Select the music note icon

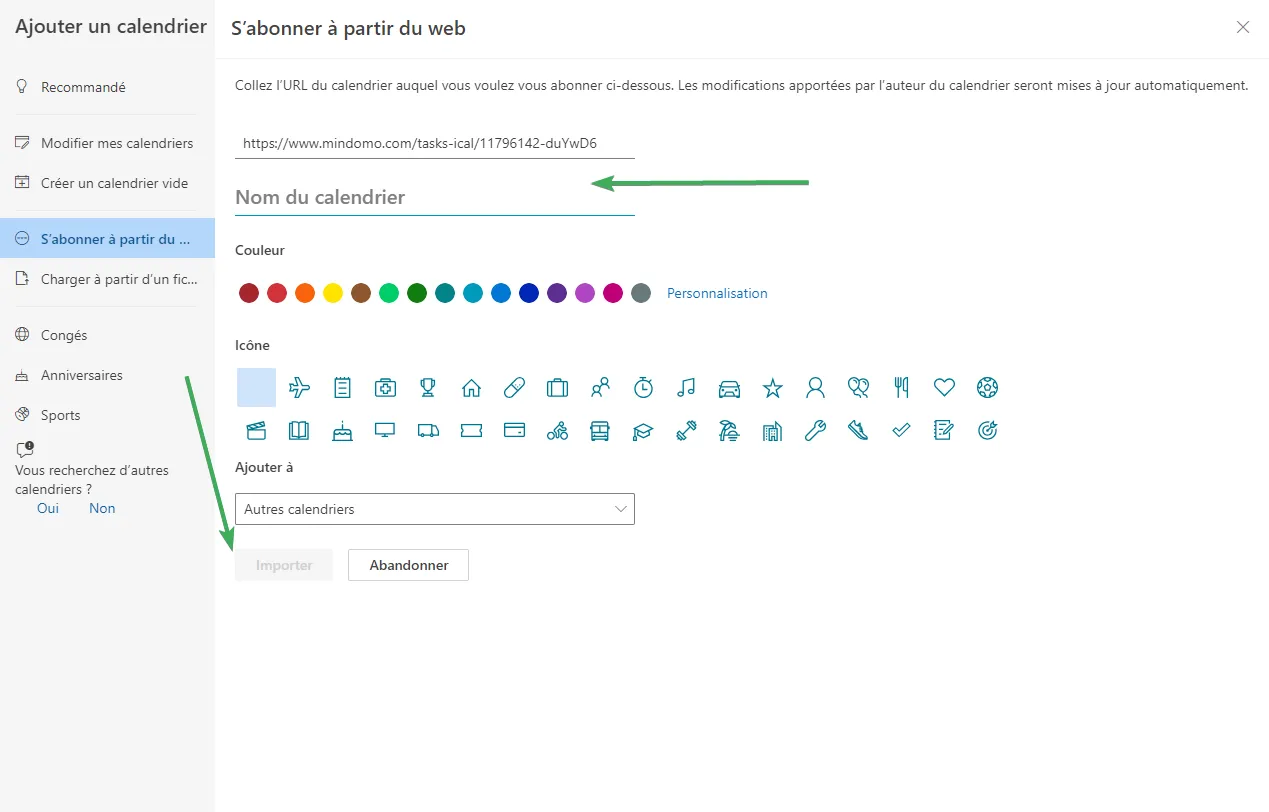pos(686,388)
